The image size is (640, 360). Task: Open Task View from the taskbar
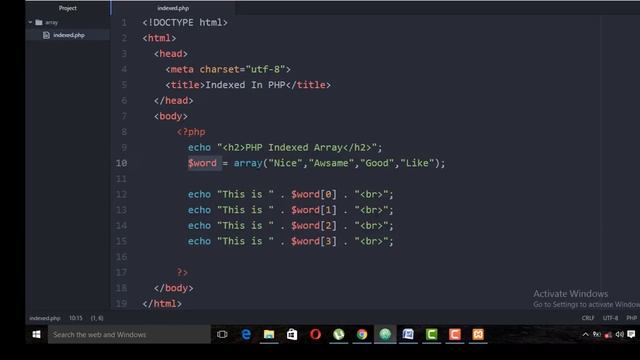click(222, 335)
